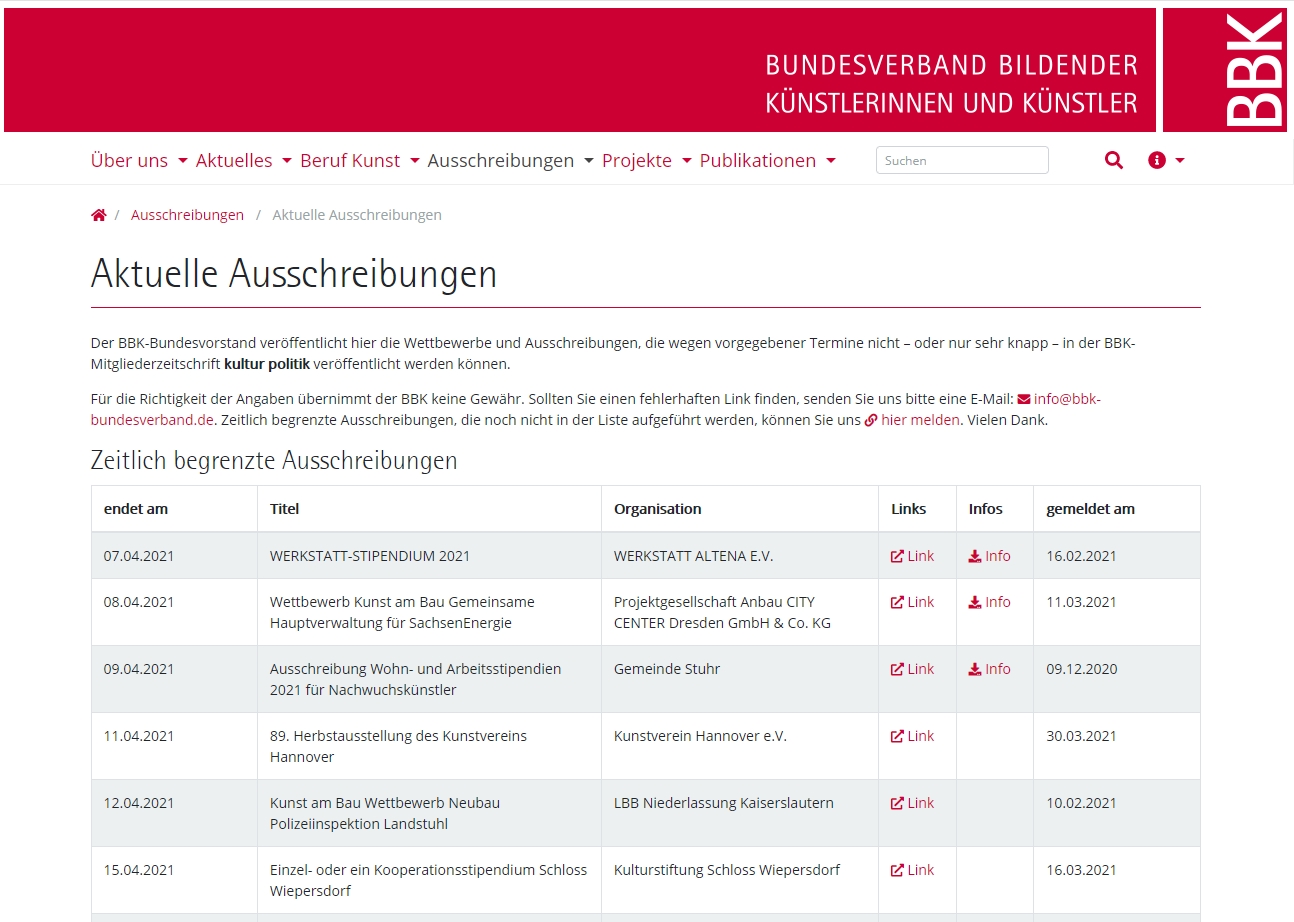Expand the Beruf Kunst menu
Viewport: 1294px width, 922px height.
(360, 160)
